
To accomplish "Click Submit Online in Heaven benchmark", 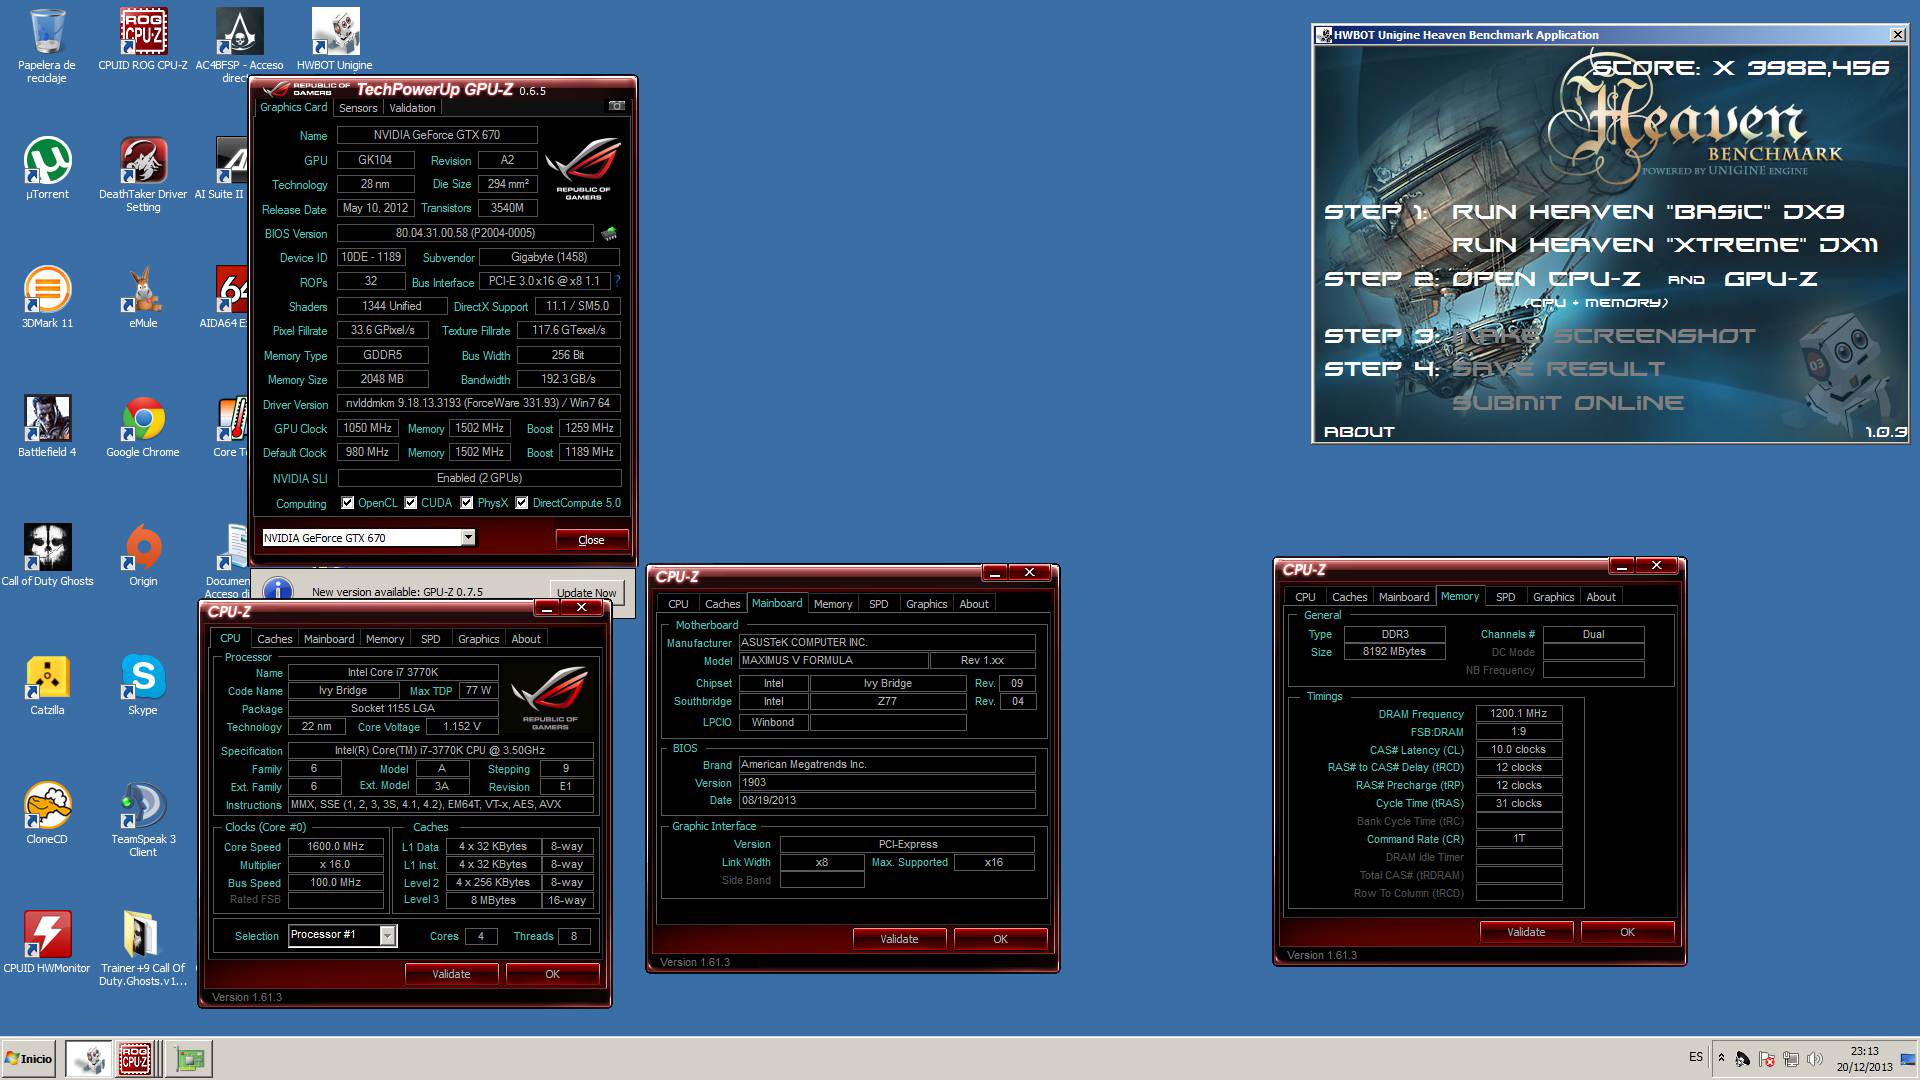I will [x=1567, y=403].
